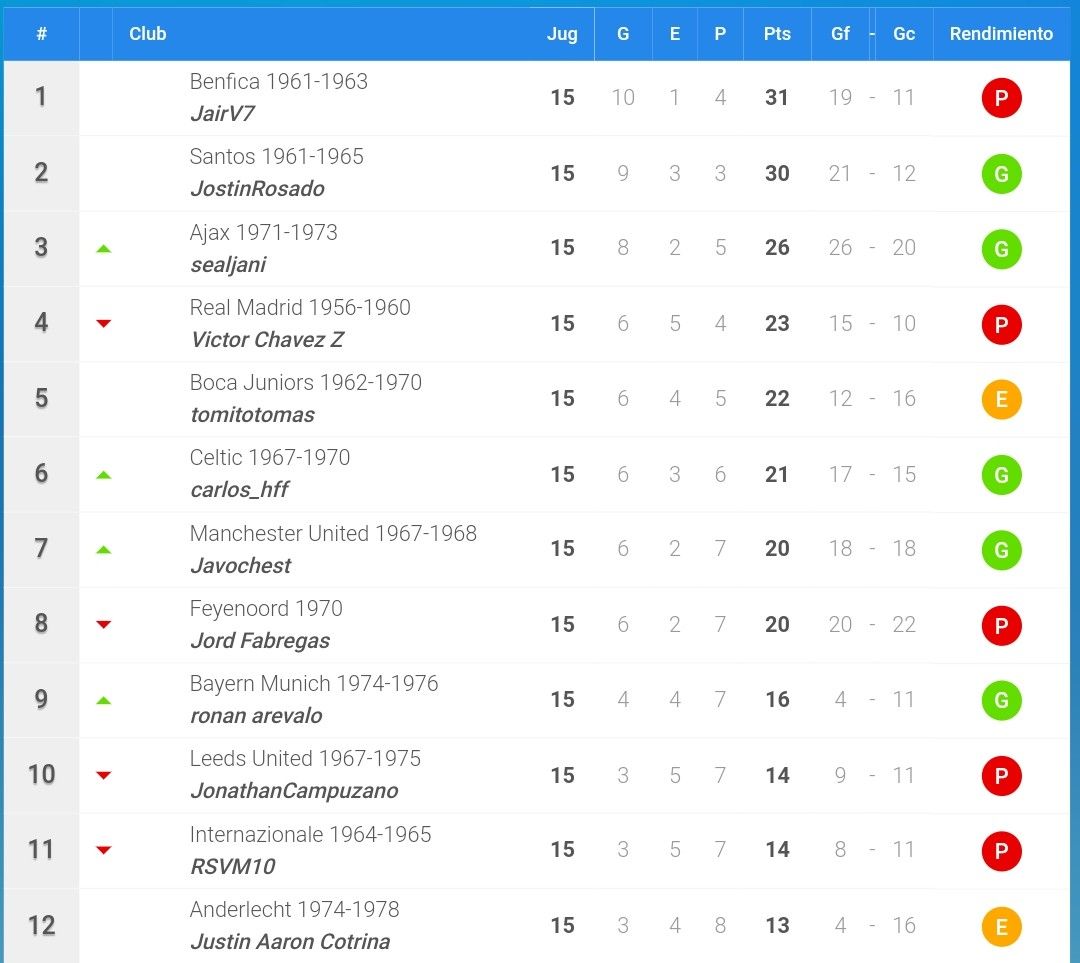Open user profile RSVM10

(x=233, y=867)
